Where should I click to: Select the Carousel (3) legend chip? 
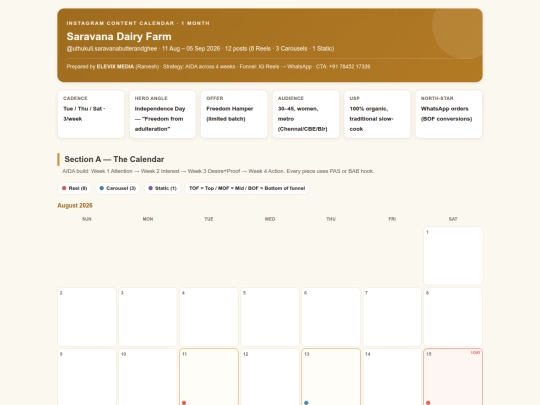118,188
